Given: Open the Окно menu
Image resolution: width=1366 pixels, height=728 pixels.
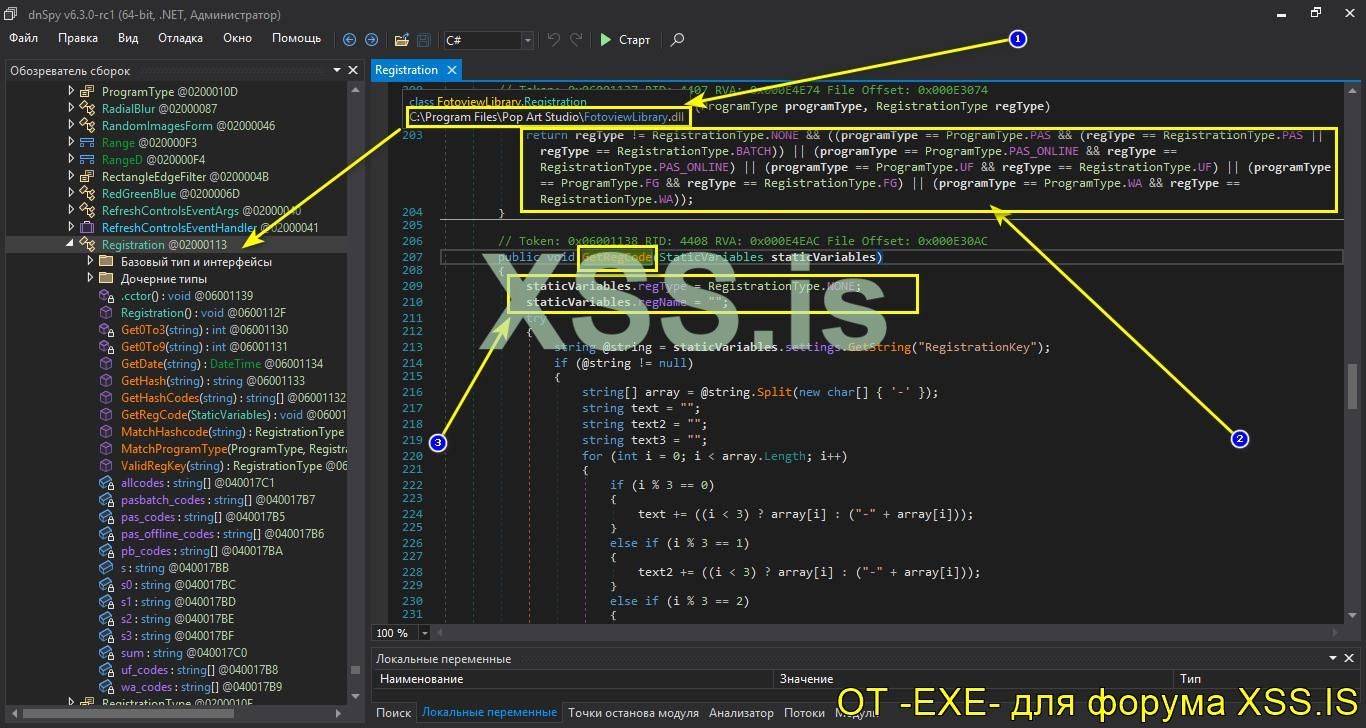Looking at the screenshot, I should pos(237,39).
